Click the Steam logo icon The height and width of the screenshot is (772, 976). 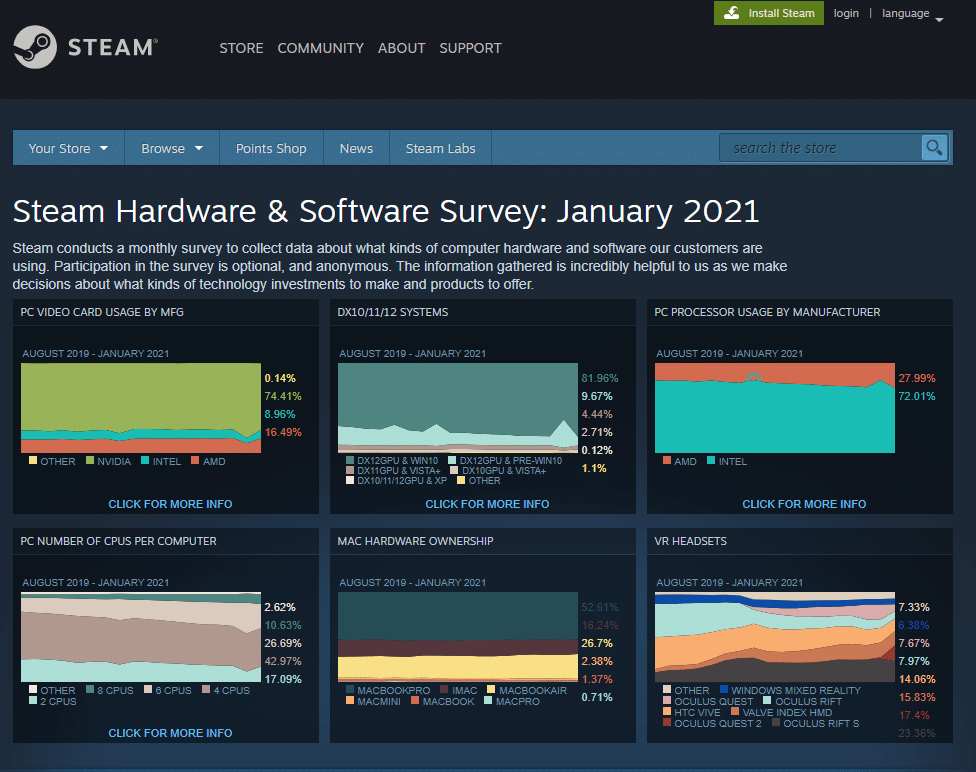(35, 47)
